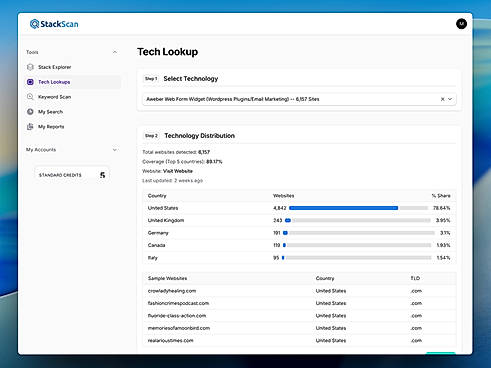Select the Germany row label
Image resolution: width=491 pixels, height=368 pixels.
point(158,233)
